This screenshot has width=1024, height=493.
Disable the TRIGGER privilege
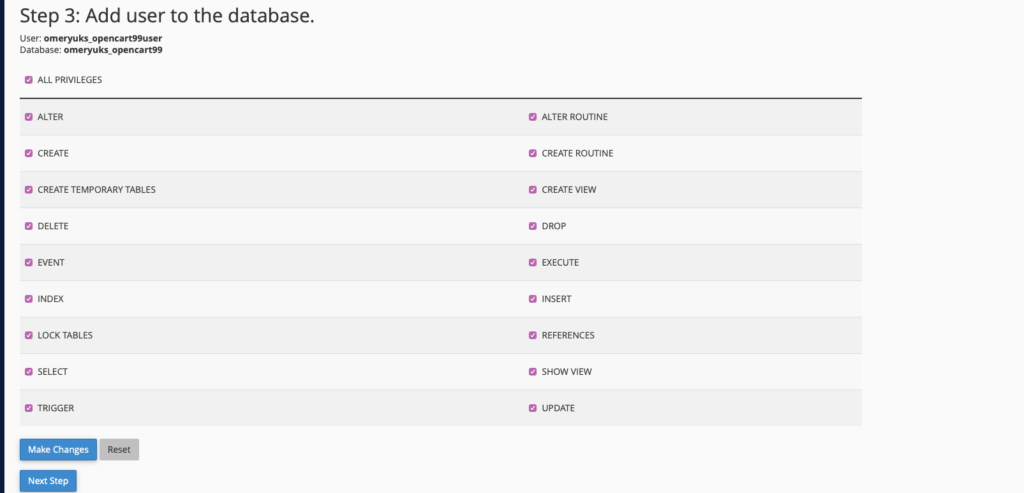coord(29,408)
